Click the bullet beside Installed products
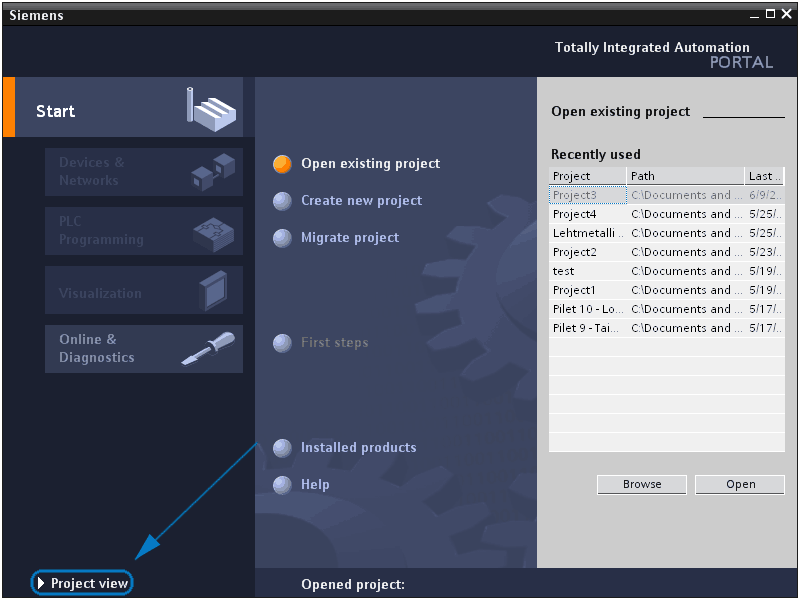Image resolution: width=800 pixels, height=600 pixels. pos(282,448)
